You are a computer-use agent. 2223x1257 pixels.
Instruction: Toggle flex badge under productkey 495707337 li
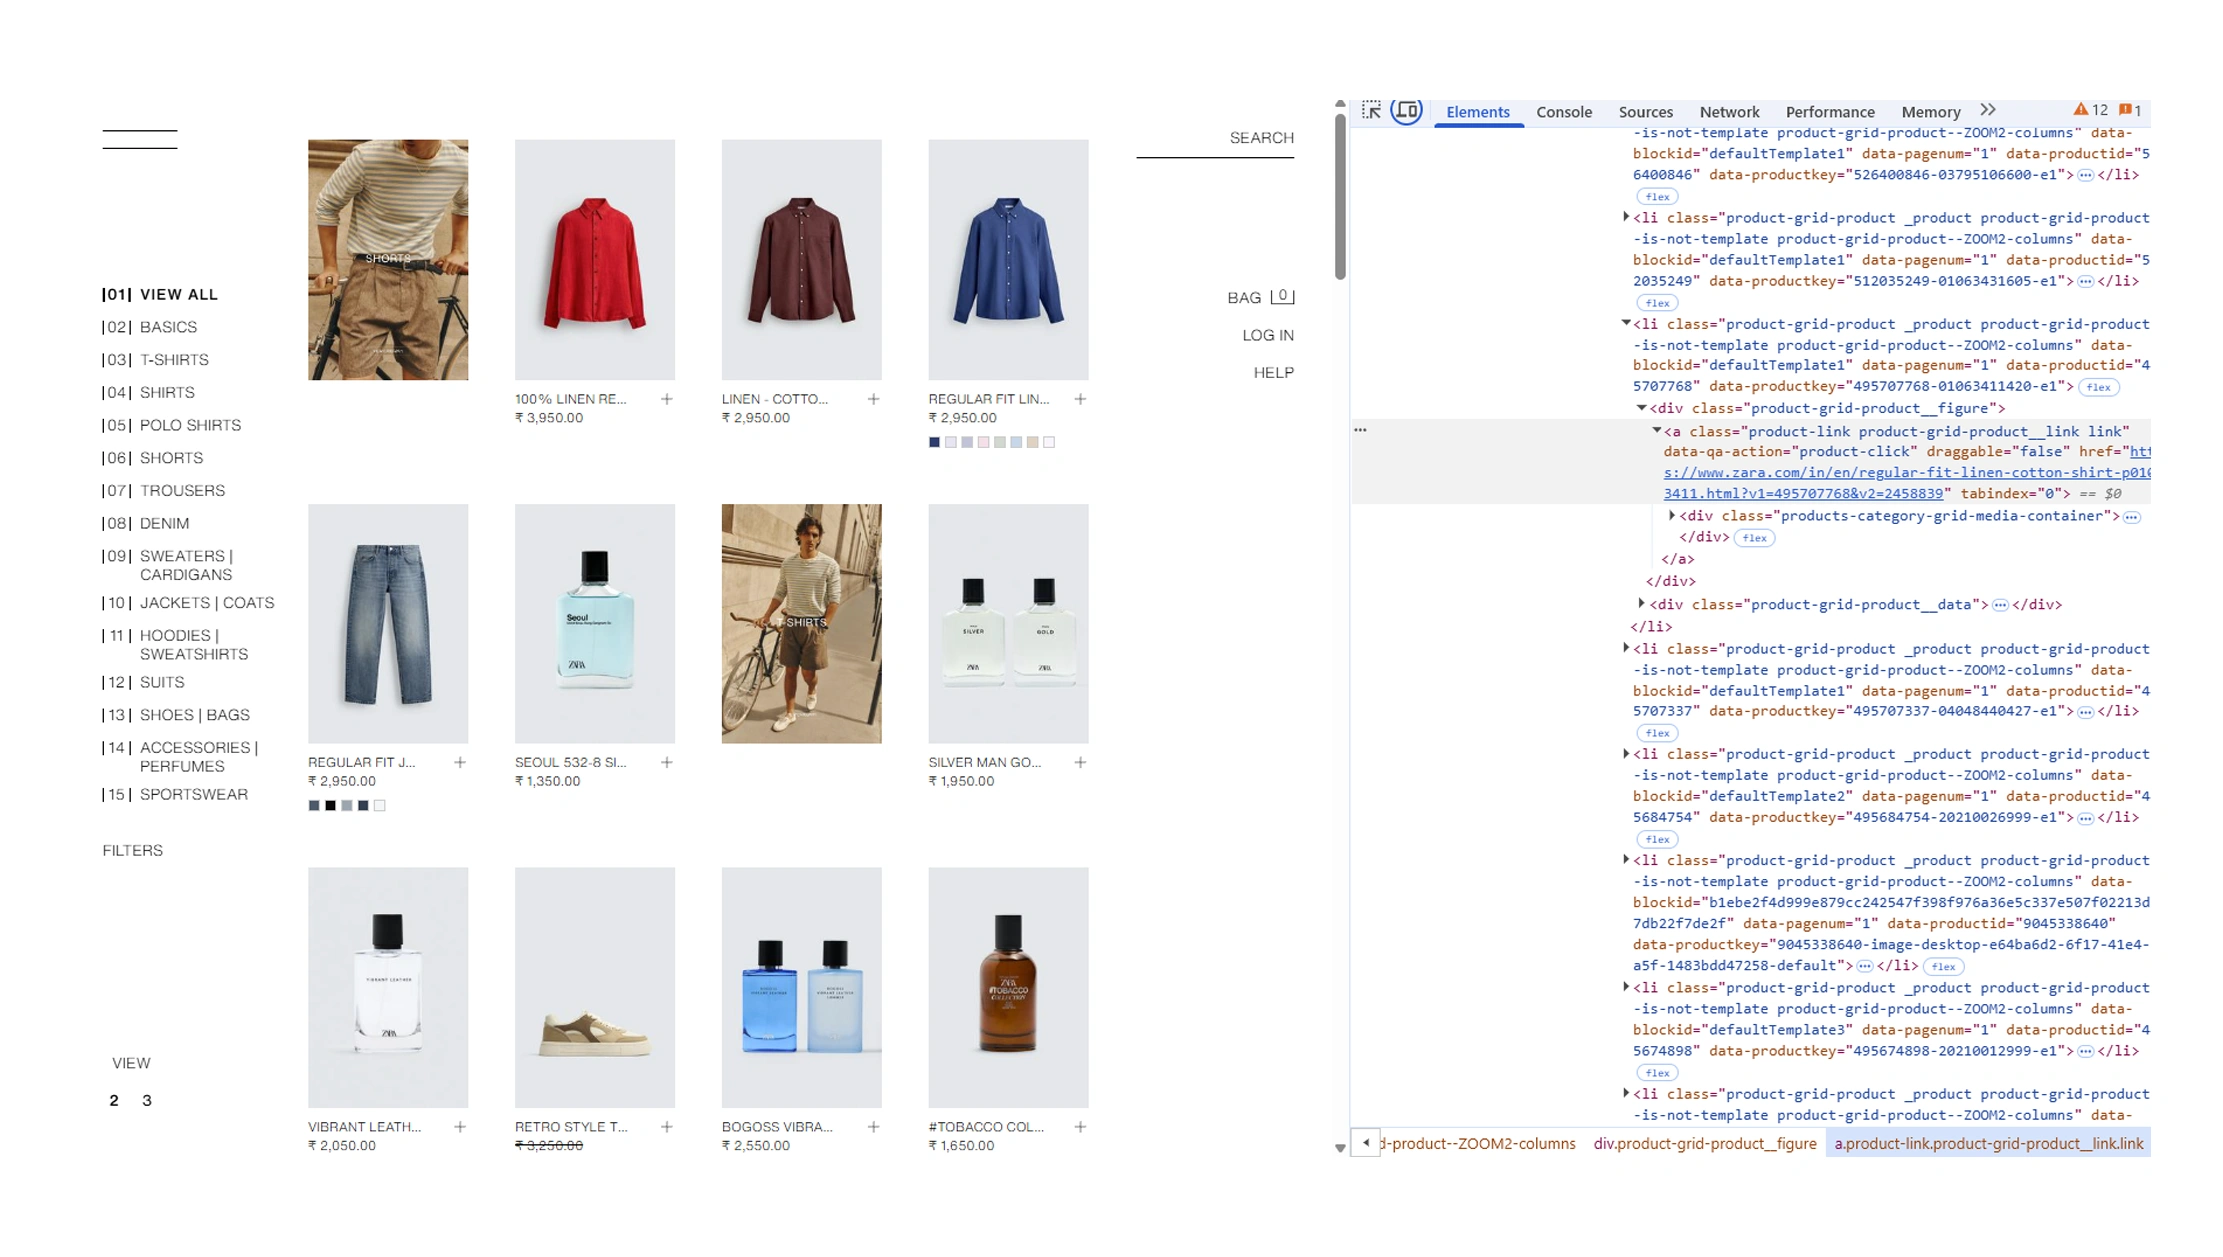click(1657, 733)
